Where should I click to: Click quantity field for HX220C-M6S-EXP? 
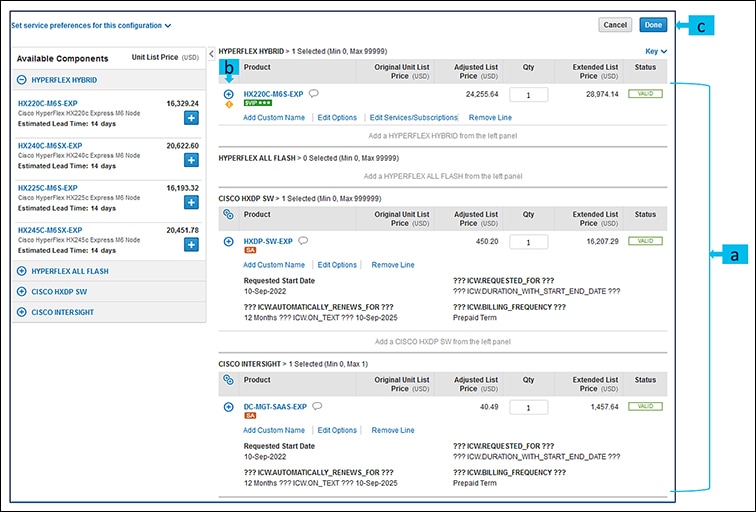[x=528, y=94]
